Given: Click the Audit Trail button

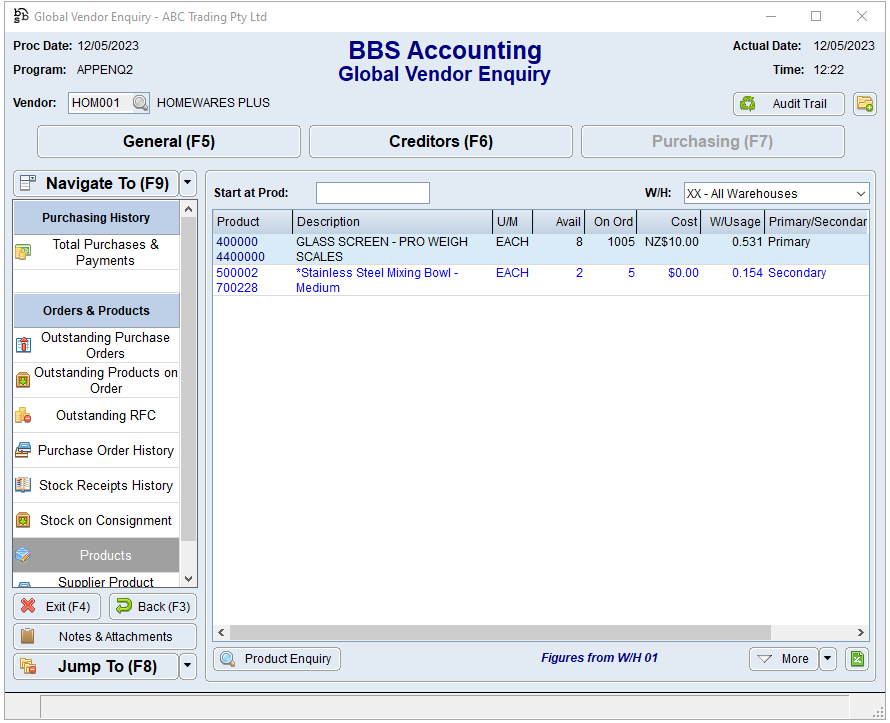Looking at the screenshot, I should [x=789, y=104].
